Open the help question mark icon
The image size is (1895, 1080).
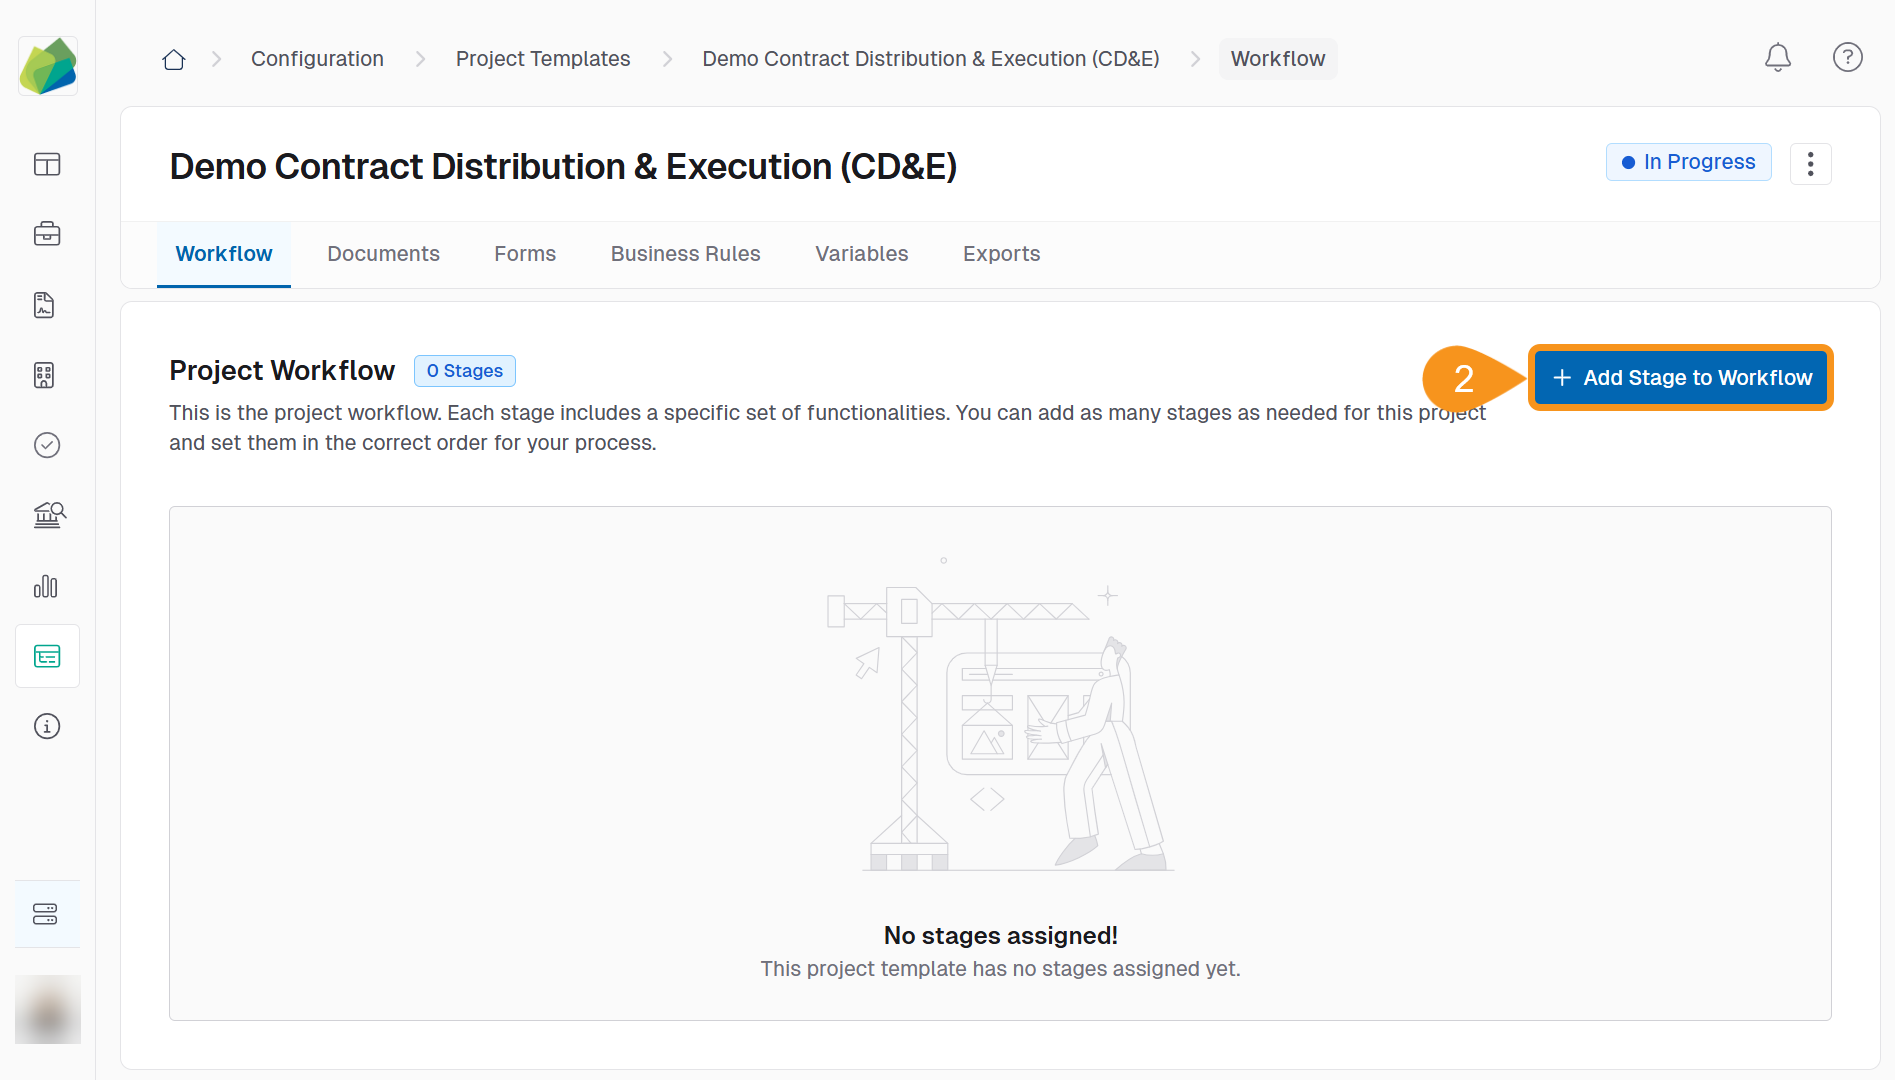tap(1847, 58)
